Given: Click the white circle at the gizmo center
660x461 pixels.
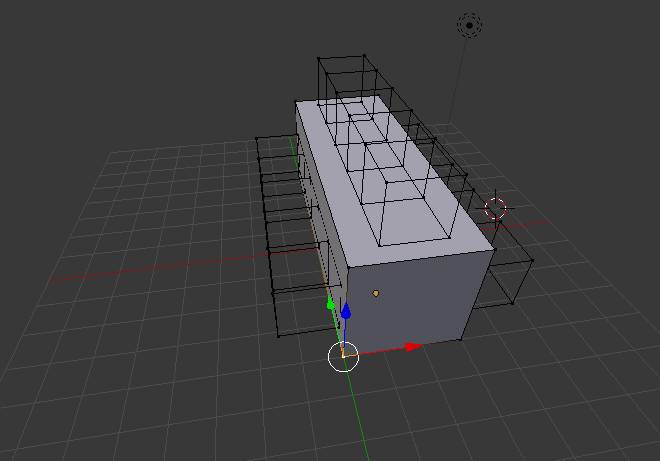Looking at the screenshot, I should point(343,357).
